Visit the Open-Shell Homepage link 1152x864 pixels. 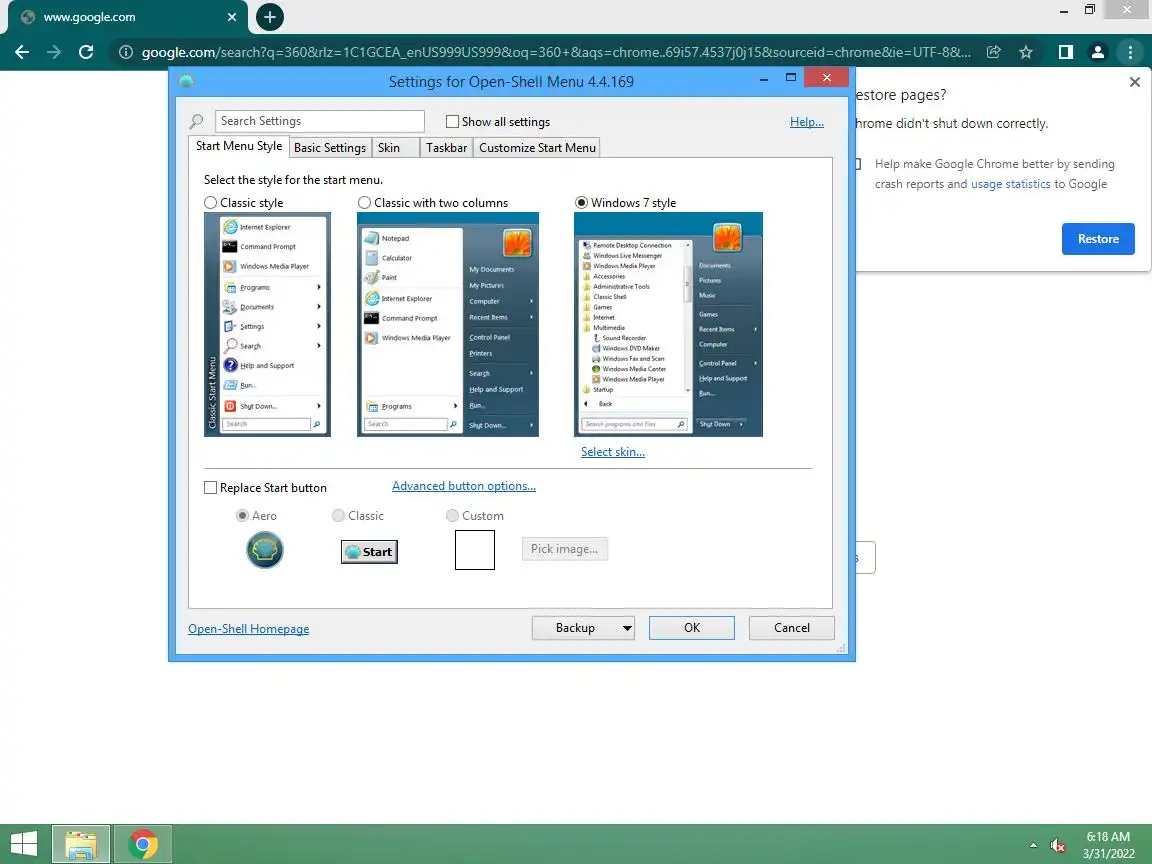[x=248, y=629]
